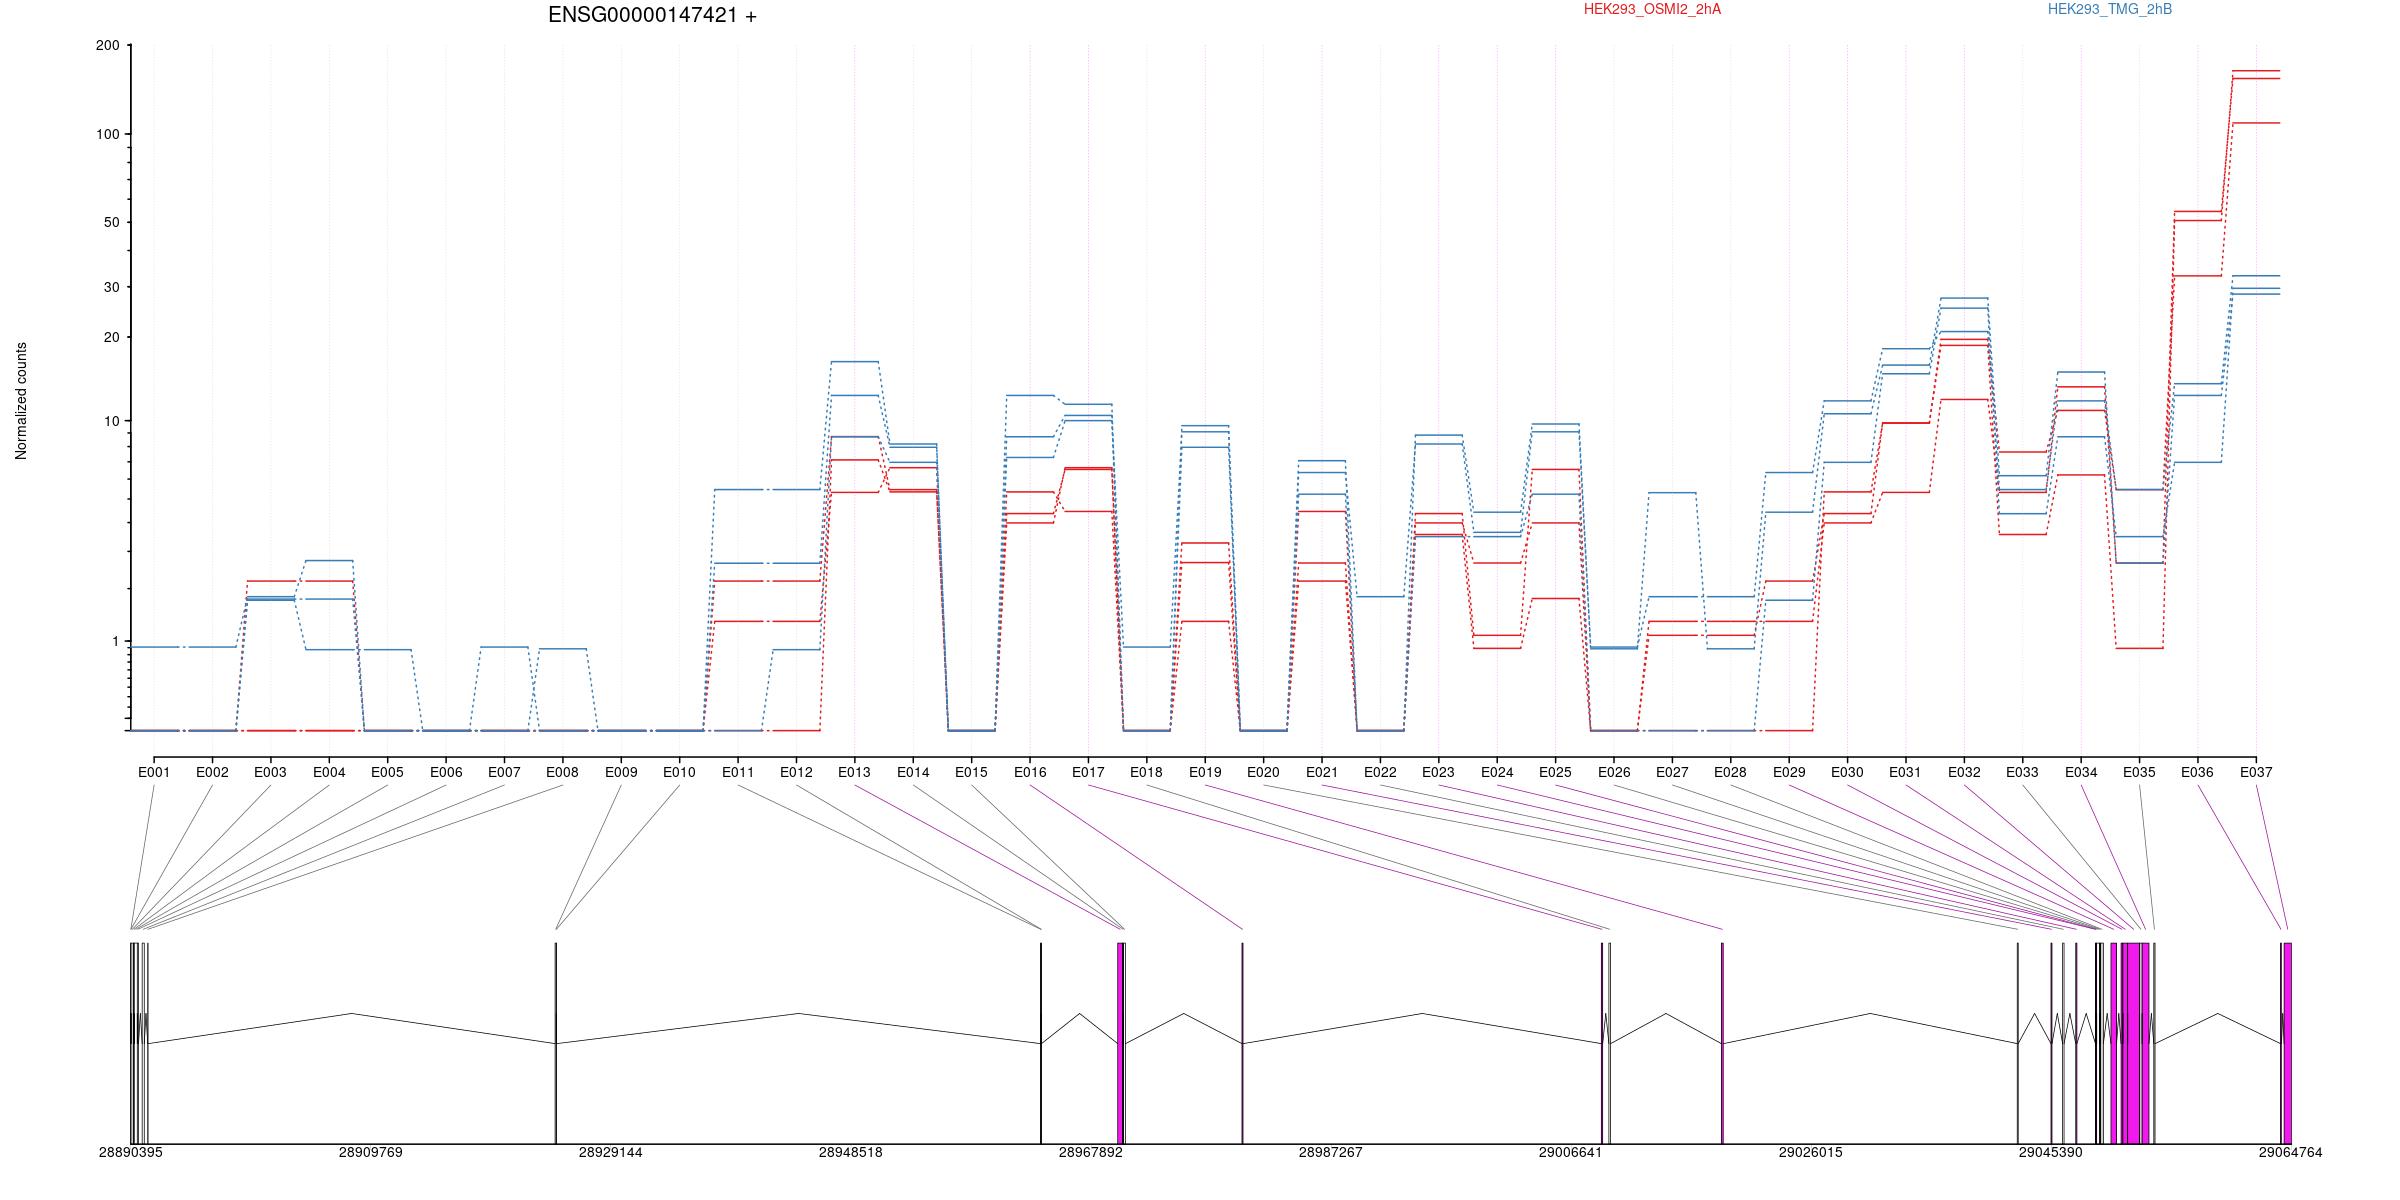Click the magenta exon block near 28967892
Viewport: 2400px width, 1200px height.
coord(1120,1043)
